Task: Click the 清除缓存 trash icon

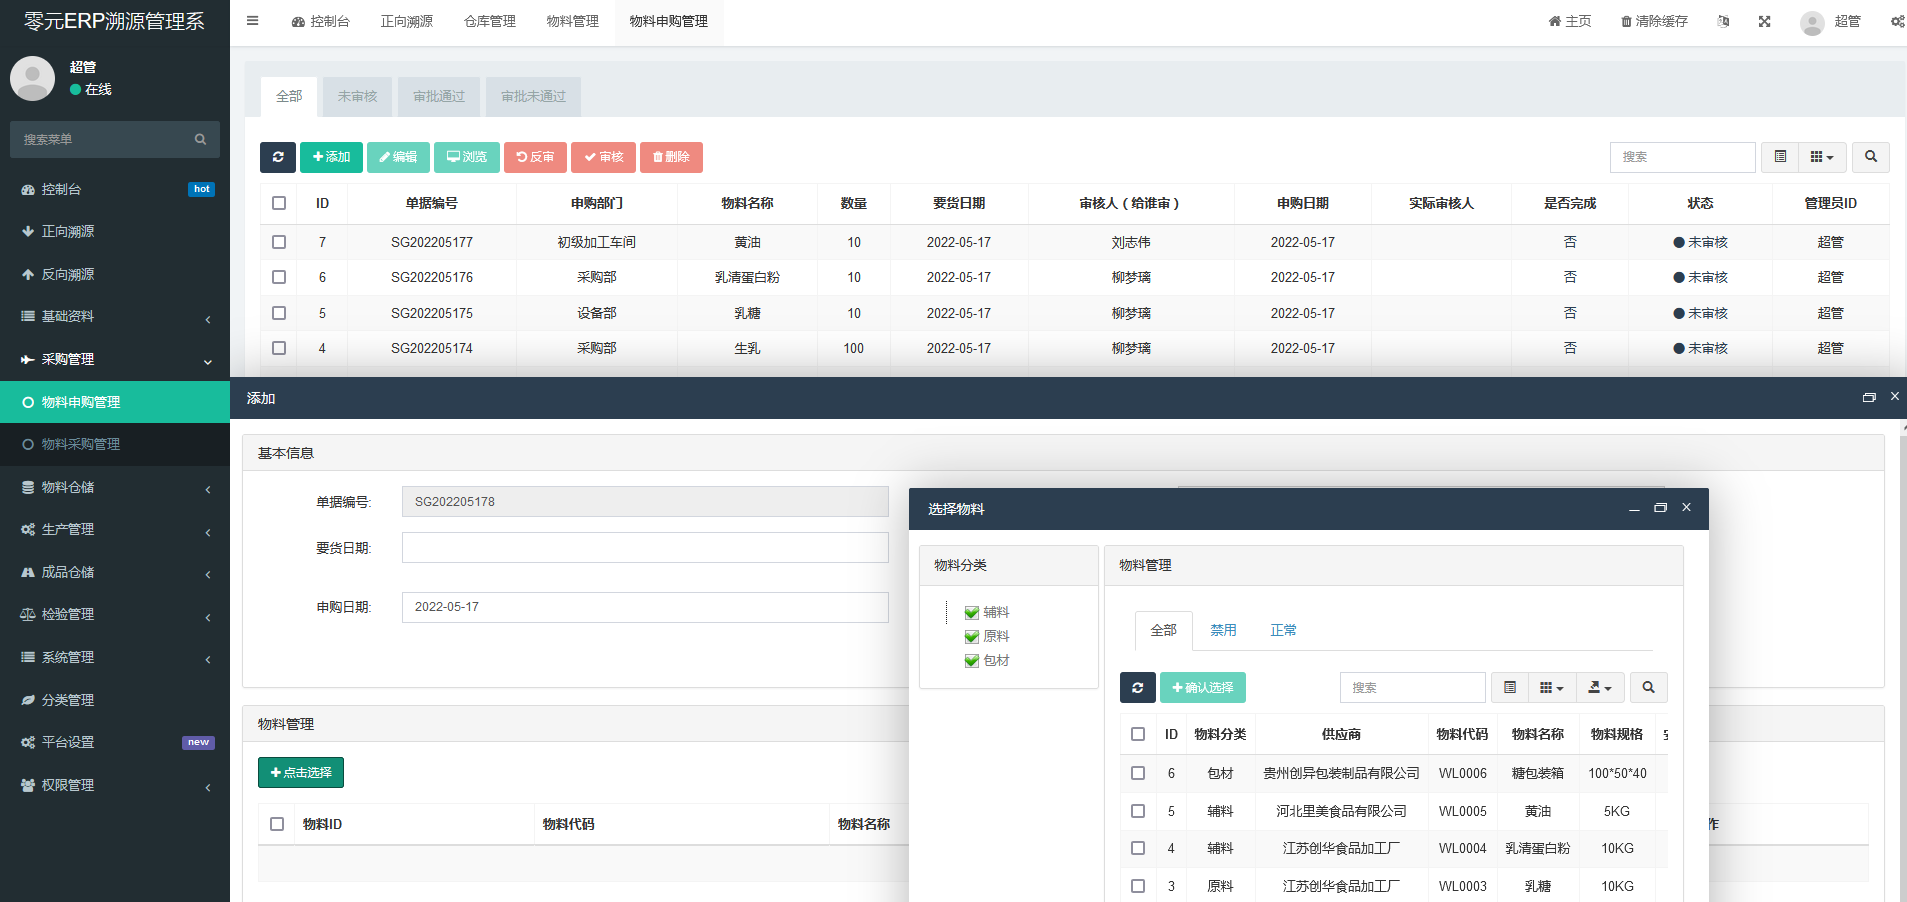Action: click(x=1626, y=21)
